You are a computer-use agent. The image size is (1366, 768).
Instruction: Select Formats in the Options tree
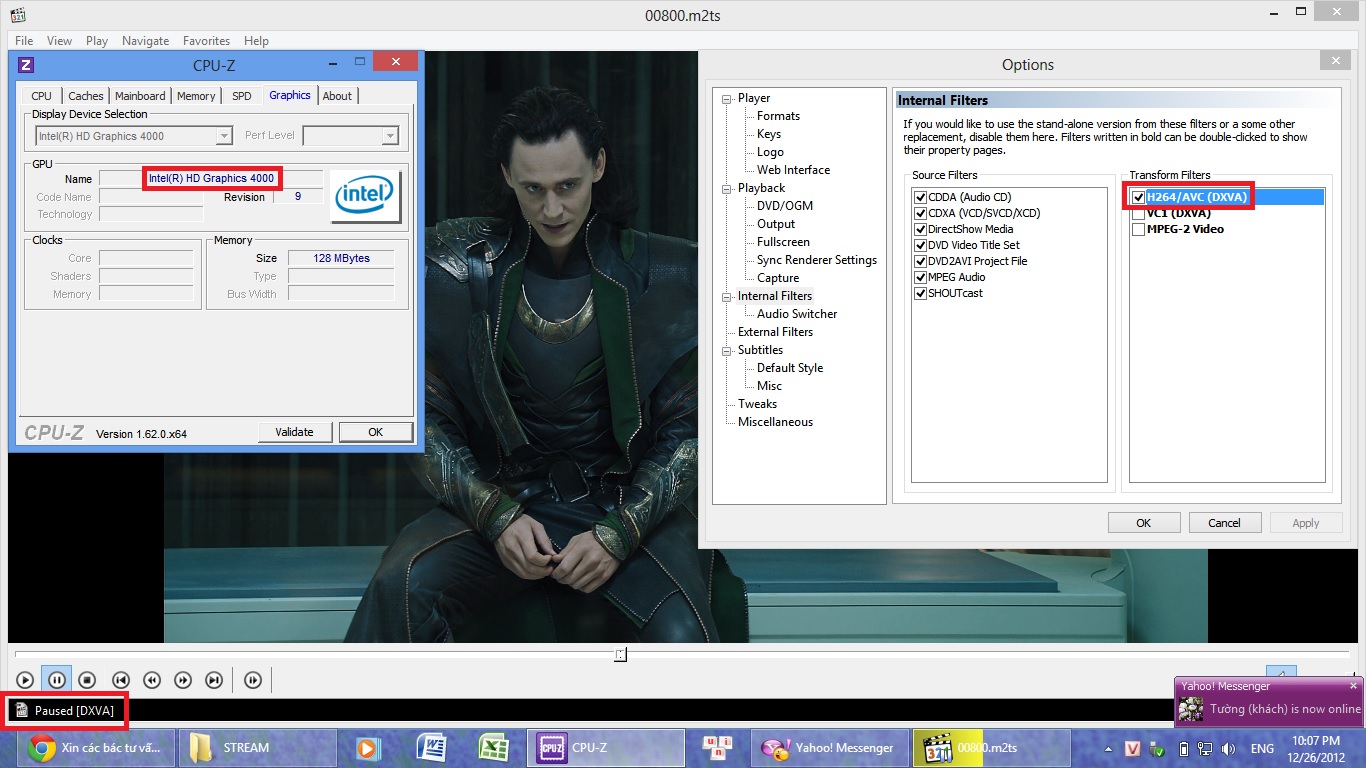pyautogui.click(x=778, y=116)
